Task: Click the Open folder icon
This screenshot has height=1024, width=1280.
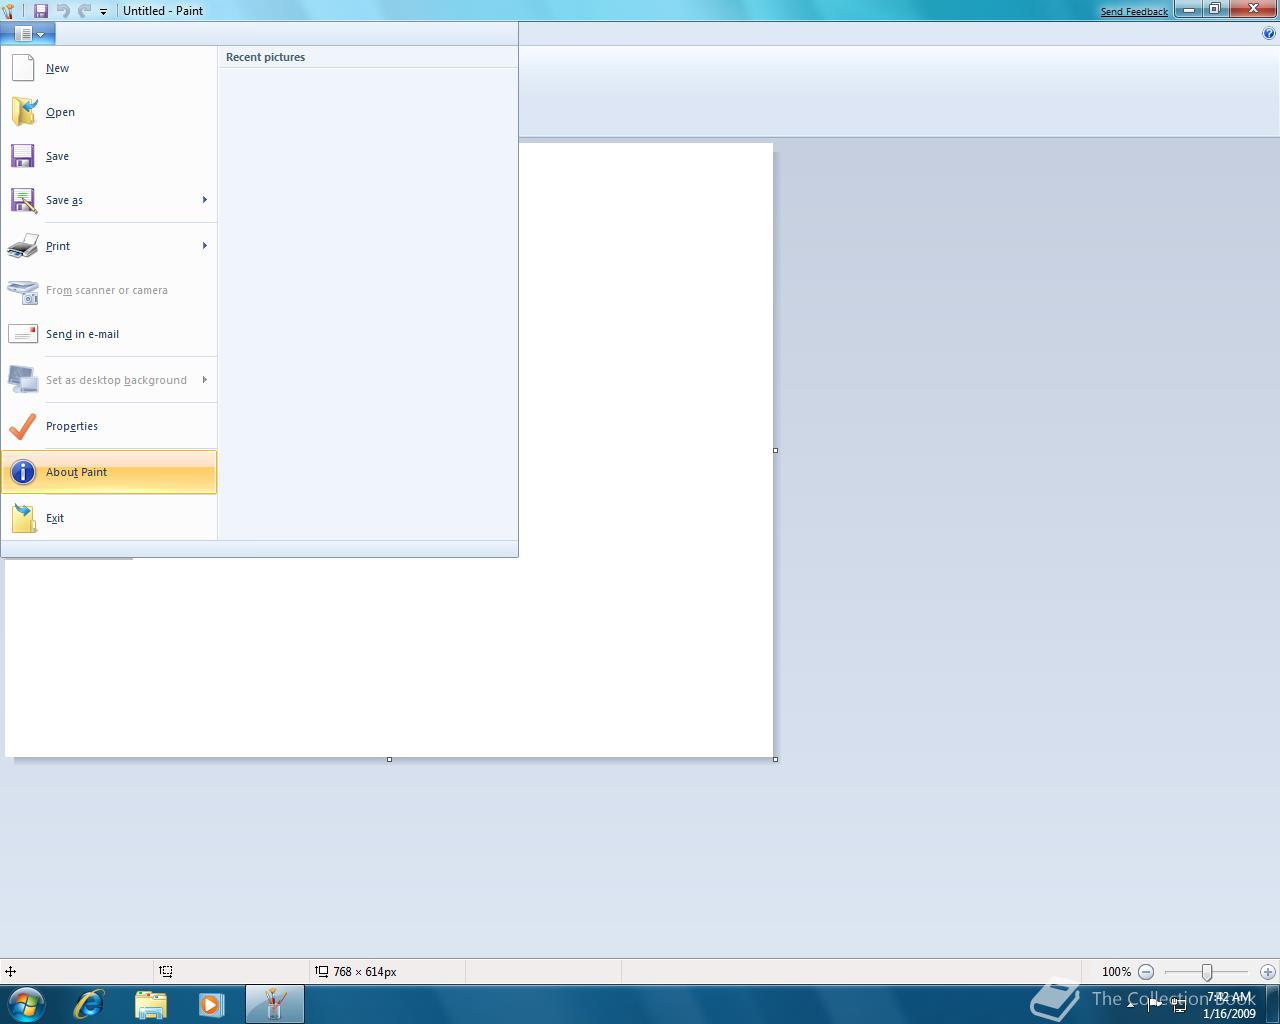Action: (x=23, y=112)
